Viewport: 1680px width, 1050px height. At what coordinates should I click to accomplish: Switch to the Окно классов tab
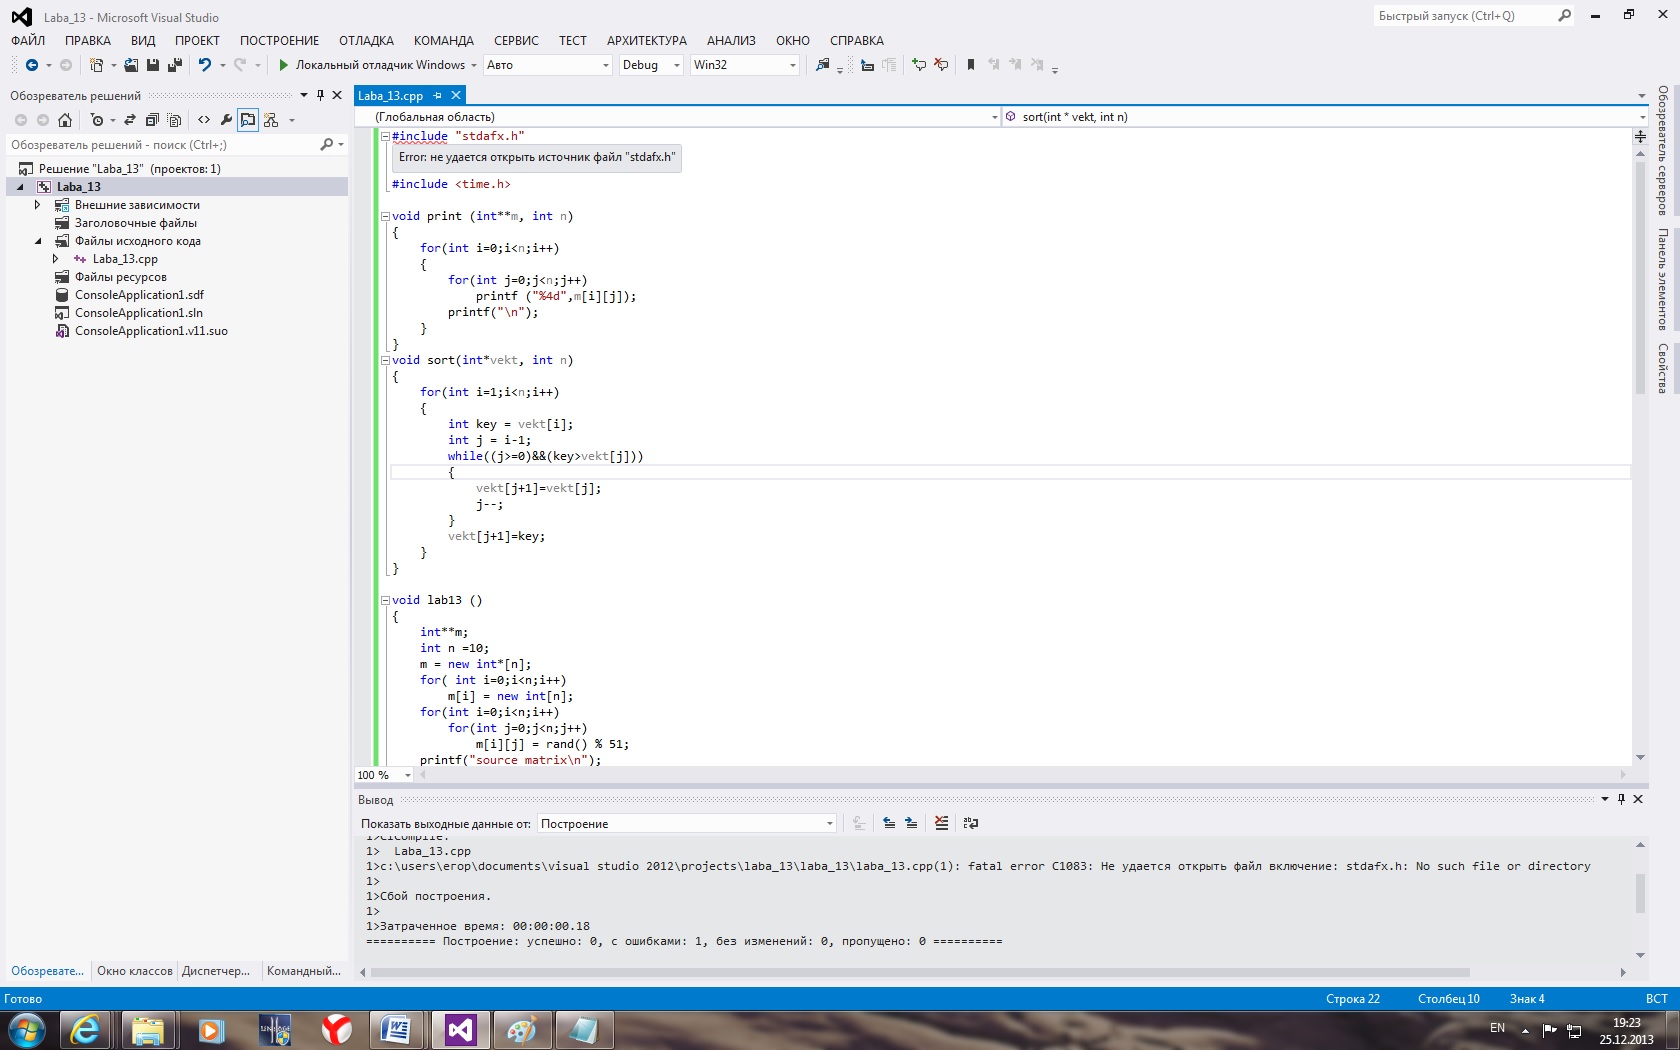coord(135,971)
